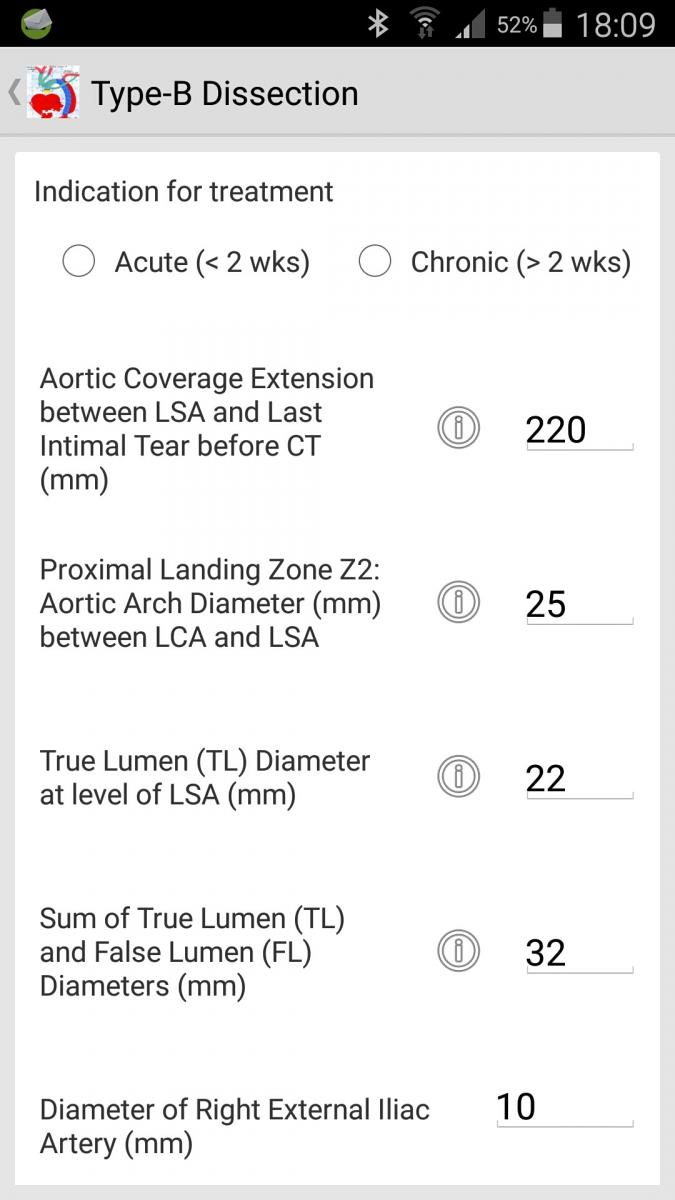Tap the Bluetooth status bar icon
675x1200 pixels.
[x=378, y=24]
